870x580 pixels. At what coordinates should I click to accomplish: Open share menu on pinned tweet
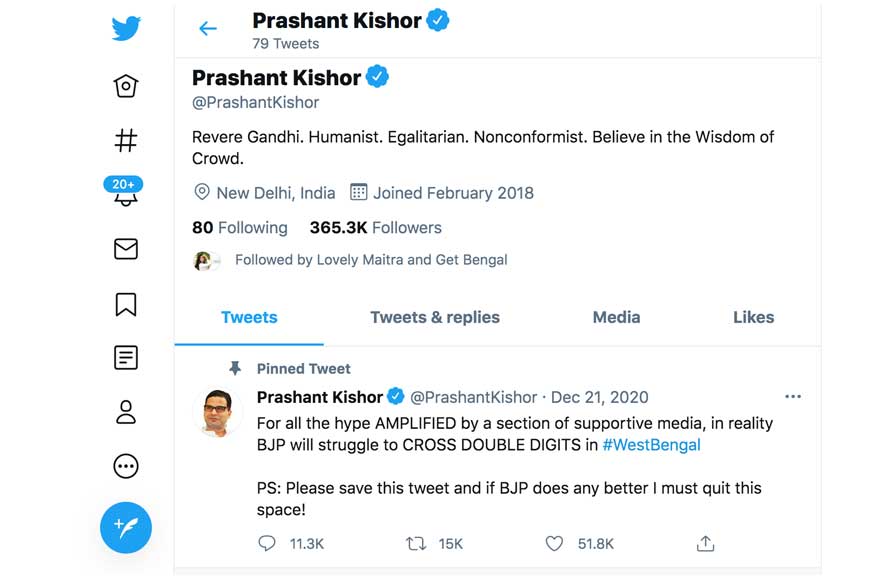pyautogui.click(x=705, y=544)
